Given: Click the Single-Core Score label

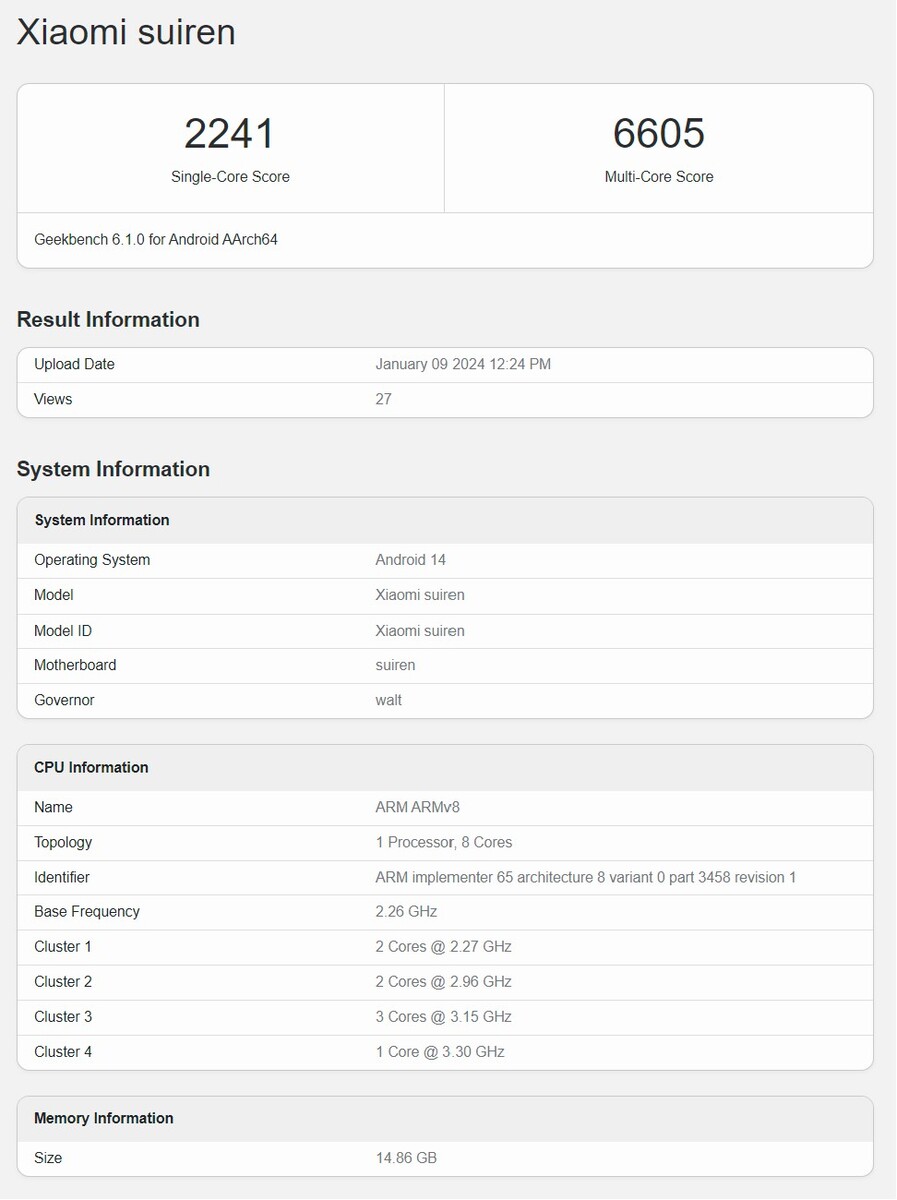Looking at the screenshot, I should (230, 177).
